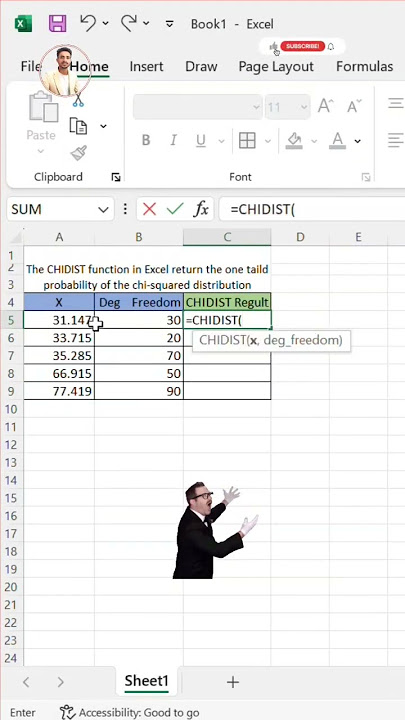
Task: Click the Copy icon
Action: click(x=79, y=126)
